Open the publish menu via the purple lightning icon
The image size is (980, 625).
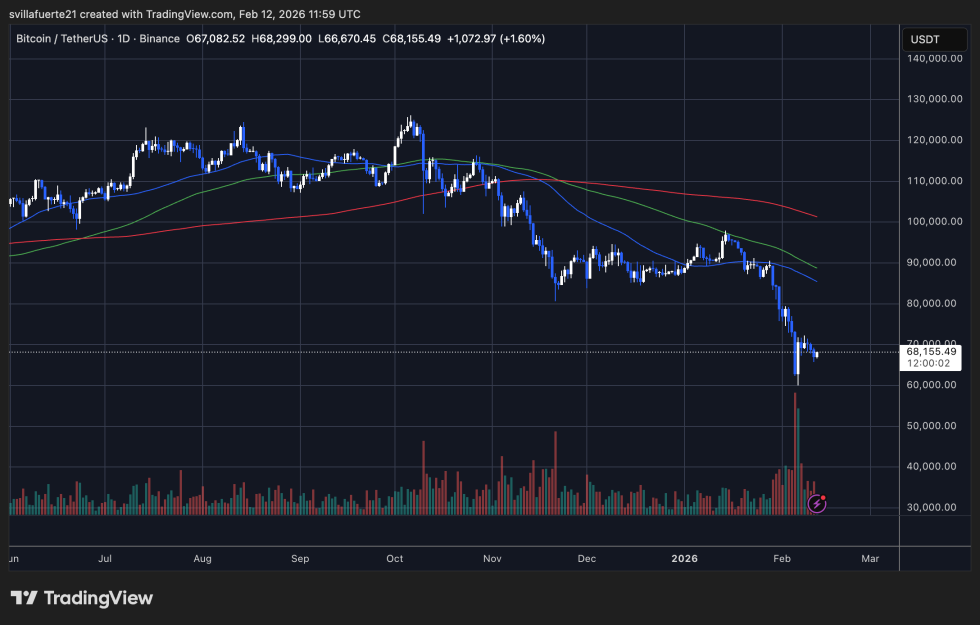pyautogui.click(x=817, y=505)
